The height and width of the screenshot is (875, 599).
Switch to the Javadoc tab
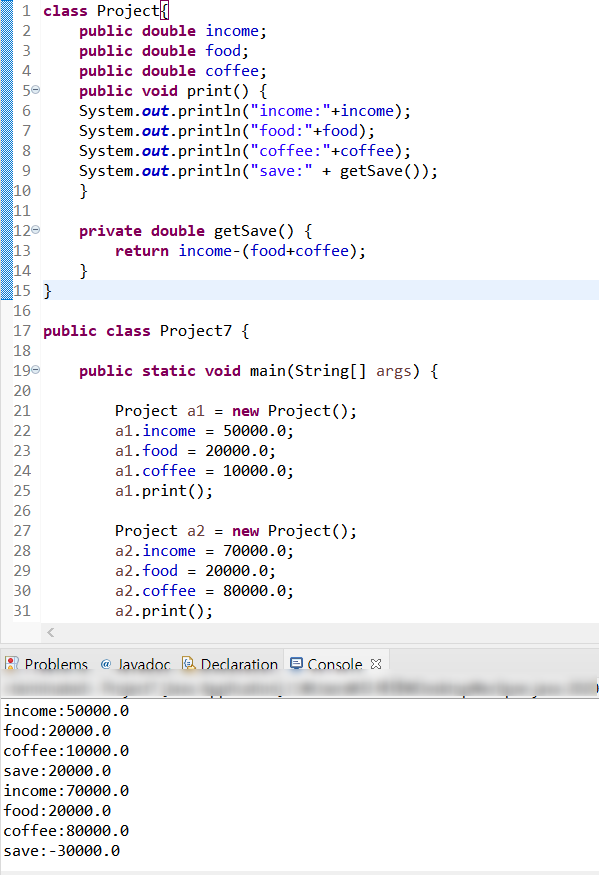[136, 664]
